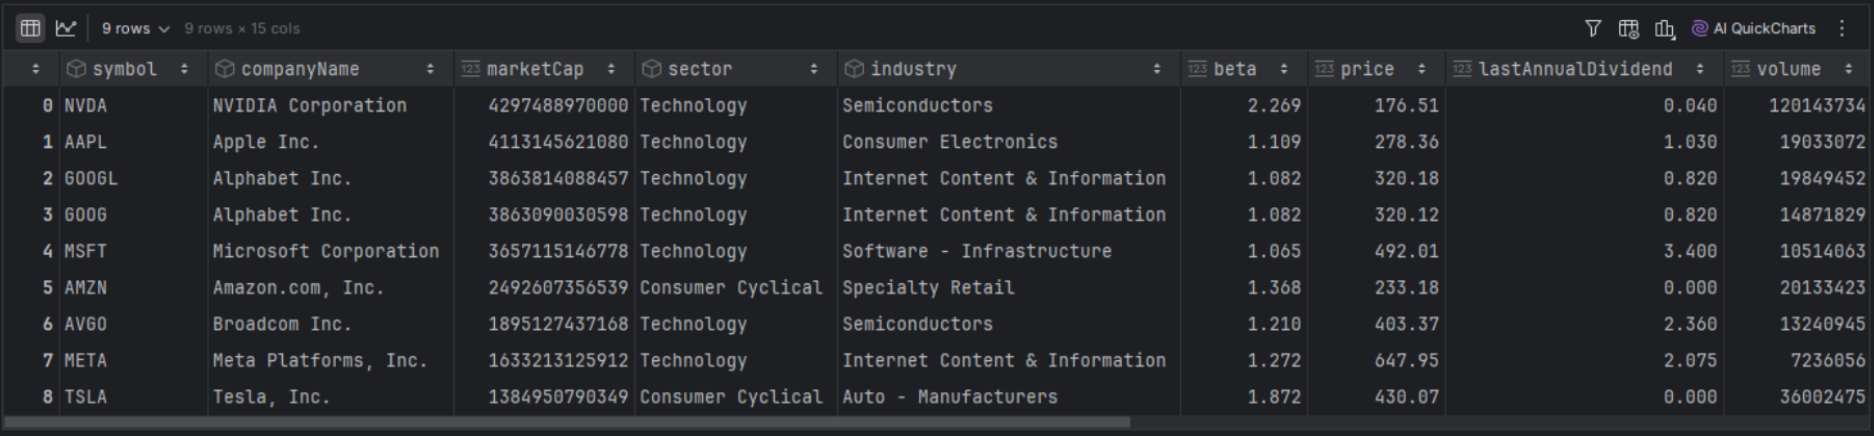The image size is (1874, 436).
Task: Click the volume column header
Action: click(x=1788, y=69)
